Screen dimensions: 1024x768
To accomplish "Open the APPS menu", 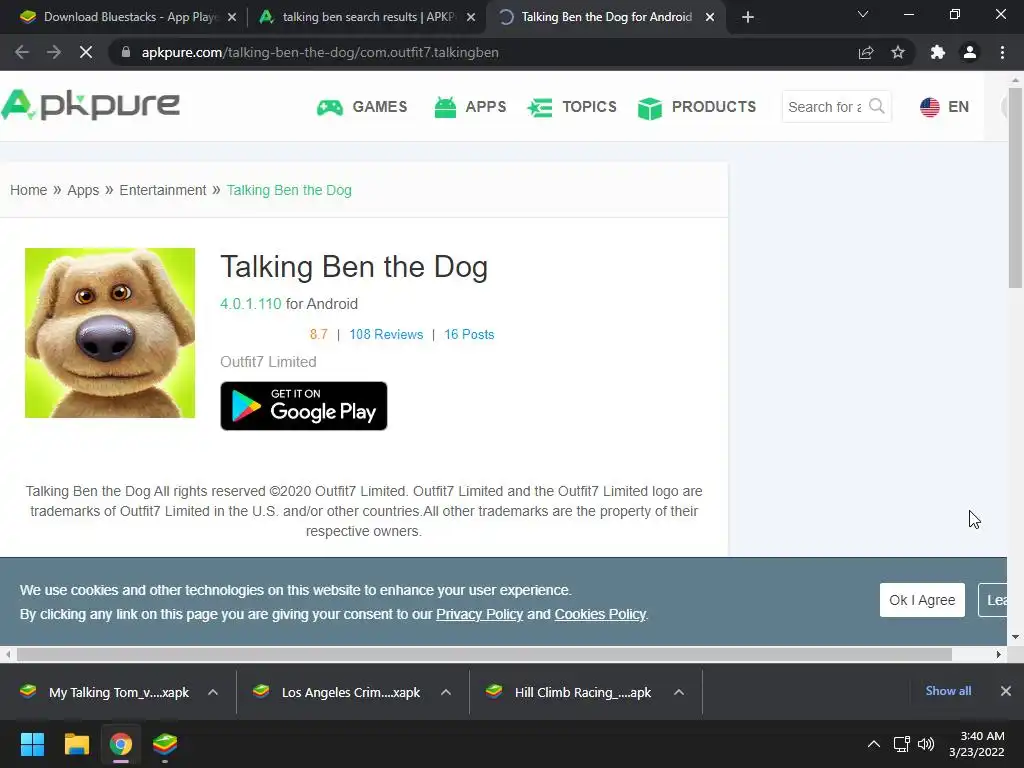I will click(x=470, y=106).
